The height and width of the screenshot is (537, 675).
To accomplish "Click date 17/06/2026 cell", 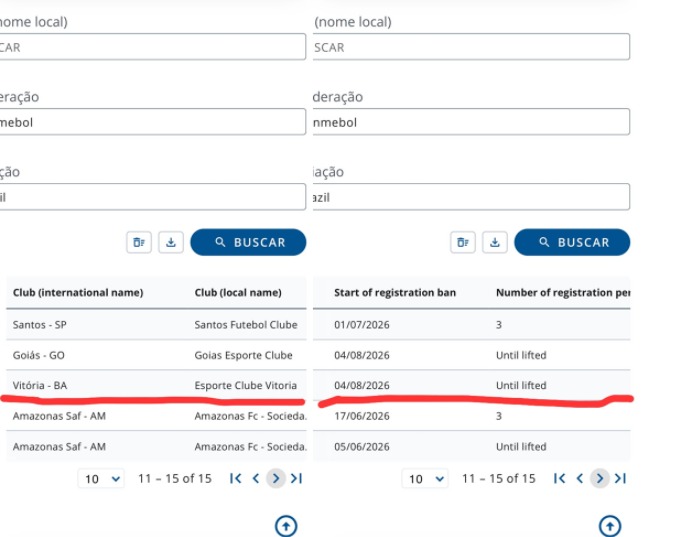I will 362,416.
